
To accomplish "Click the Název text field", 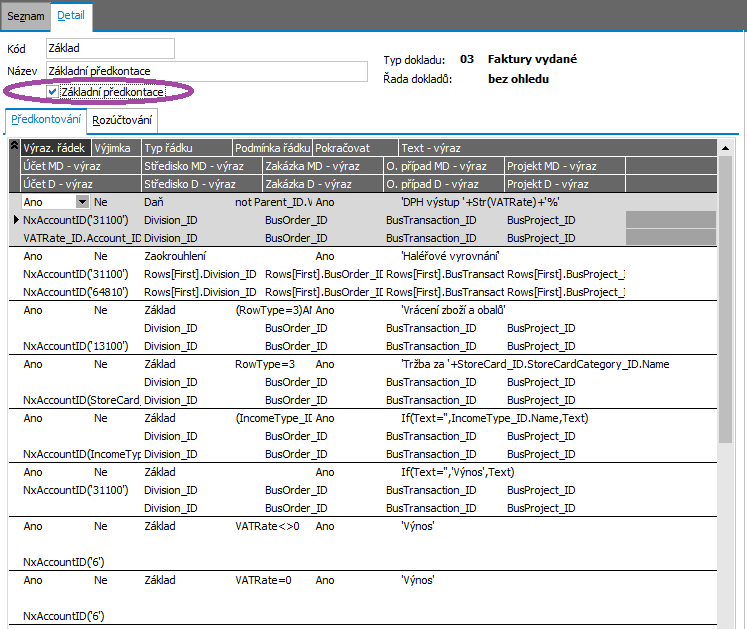I will click(207, 71).
